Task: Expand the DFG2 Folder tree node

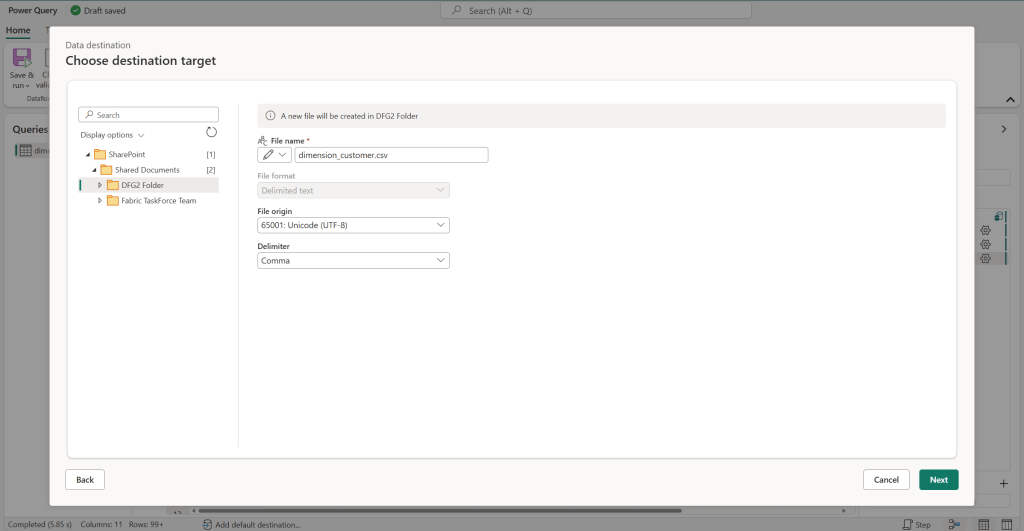Action: [100, 185]
